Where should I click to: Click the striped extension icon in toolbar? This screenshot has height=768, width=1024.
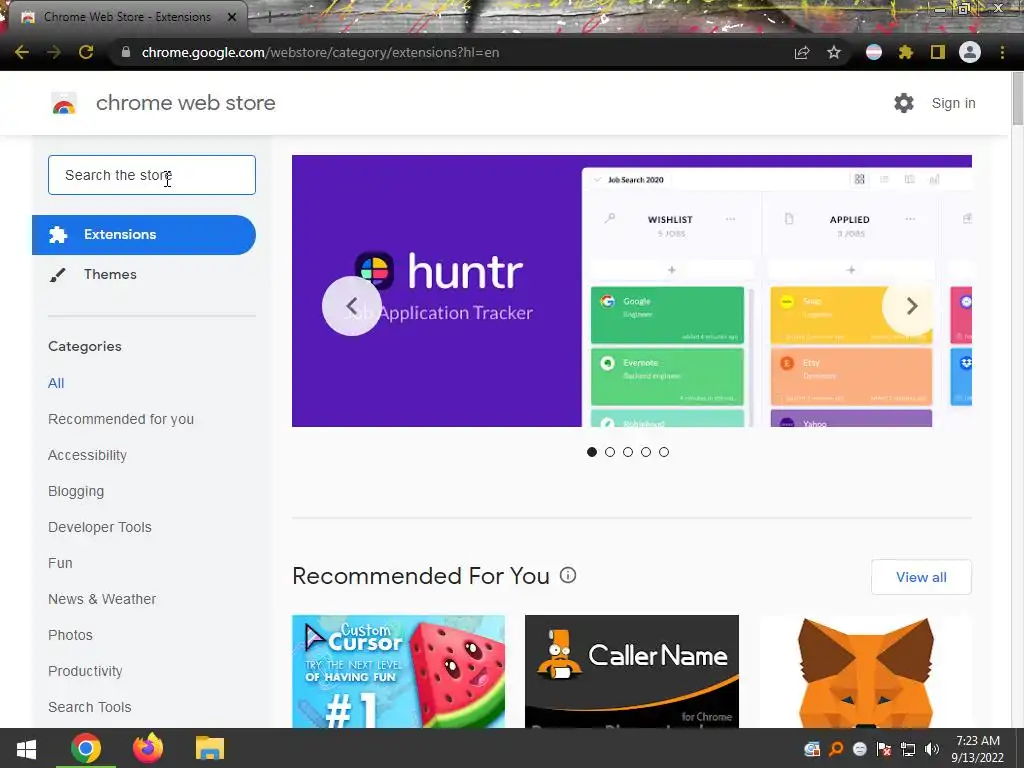click(874, 52)
